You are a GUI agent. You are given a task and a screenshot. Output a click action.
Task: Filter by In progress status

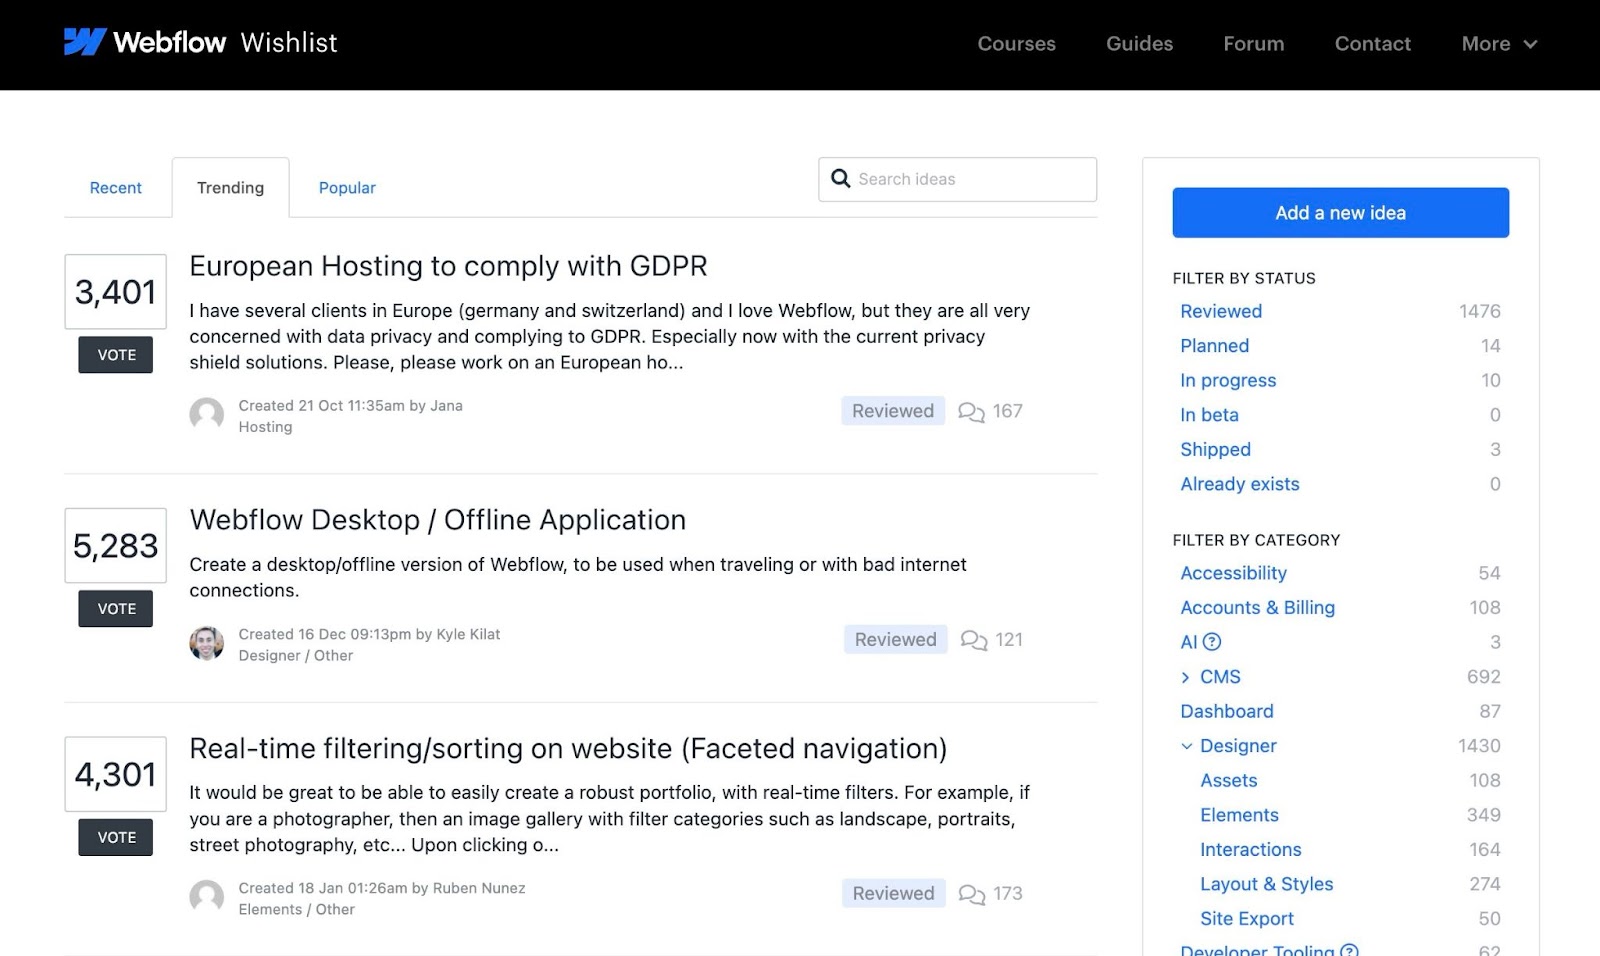tap(1228, 380)
